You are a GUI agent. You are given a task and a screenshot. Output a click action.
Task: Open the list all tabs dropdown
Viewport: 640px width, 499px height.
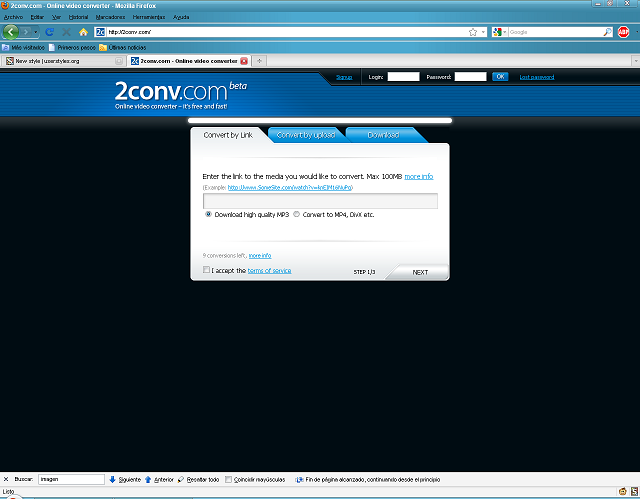coord(636,61)
